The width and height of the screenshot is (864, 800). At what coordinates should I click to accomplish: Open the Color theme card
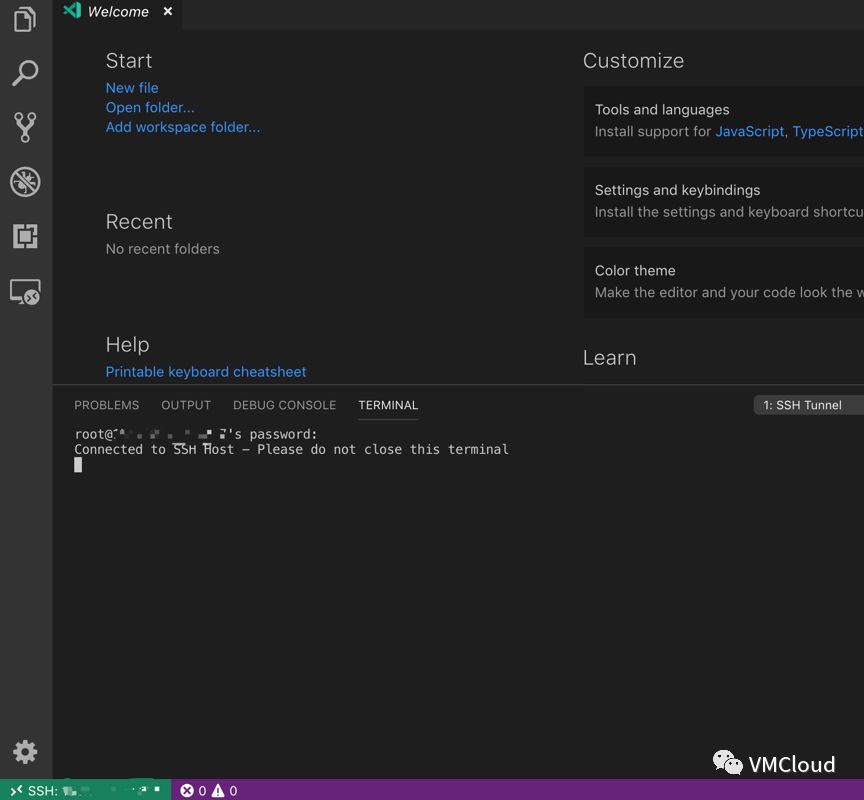click(723, 282)
